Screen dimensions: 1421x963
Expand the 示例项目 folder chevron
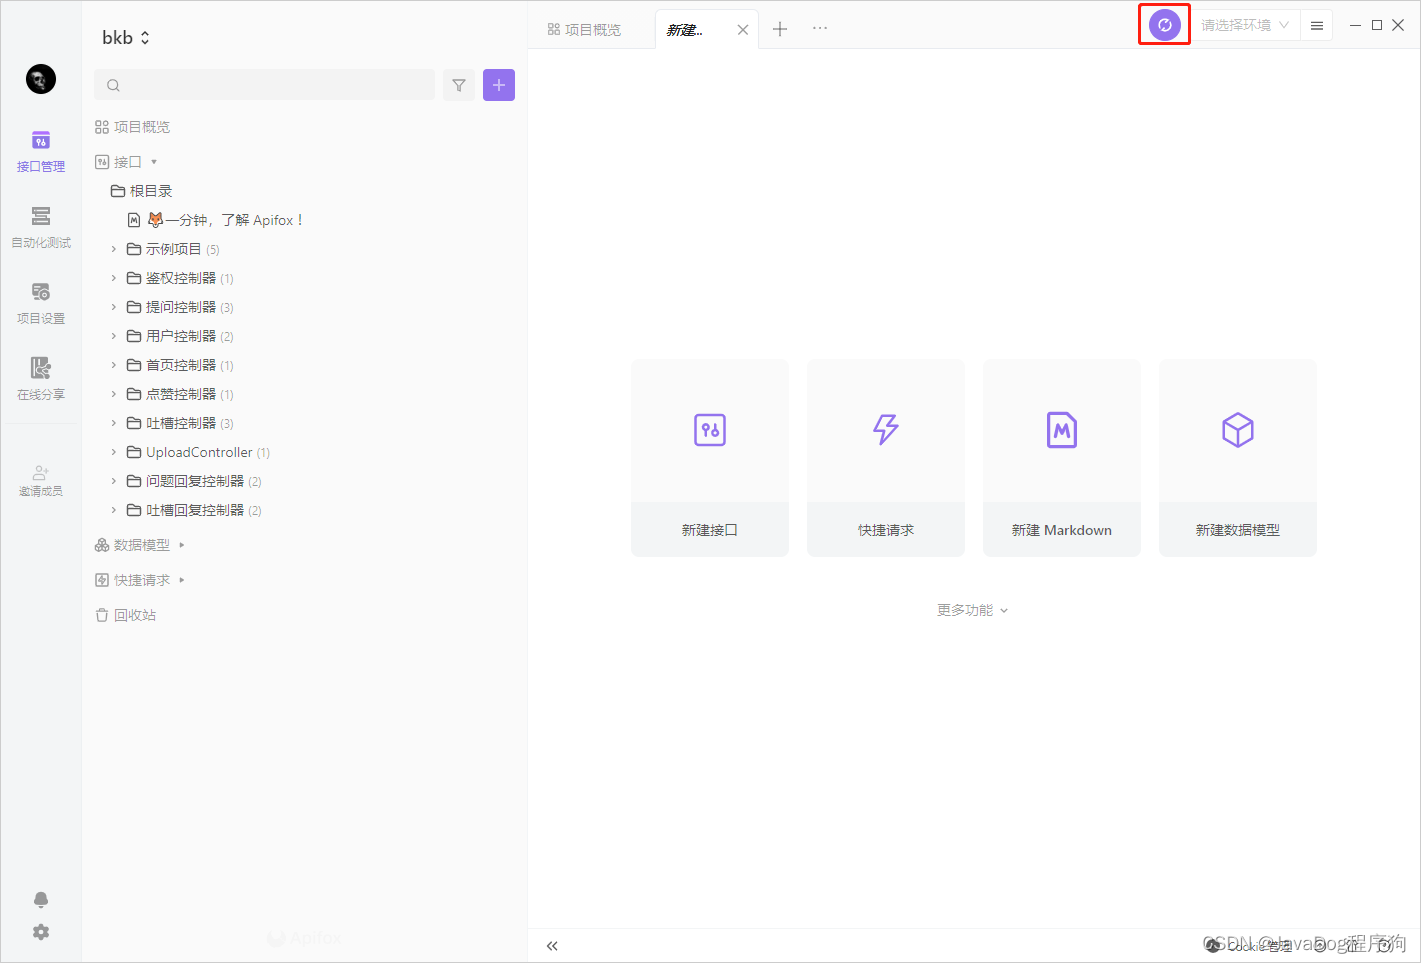[x=114, y=249]
